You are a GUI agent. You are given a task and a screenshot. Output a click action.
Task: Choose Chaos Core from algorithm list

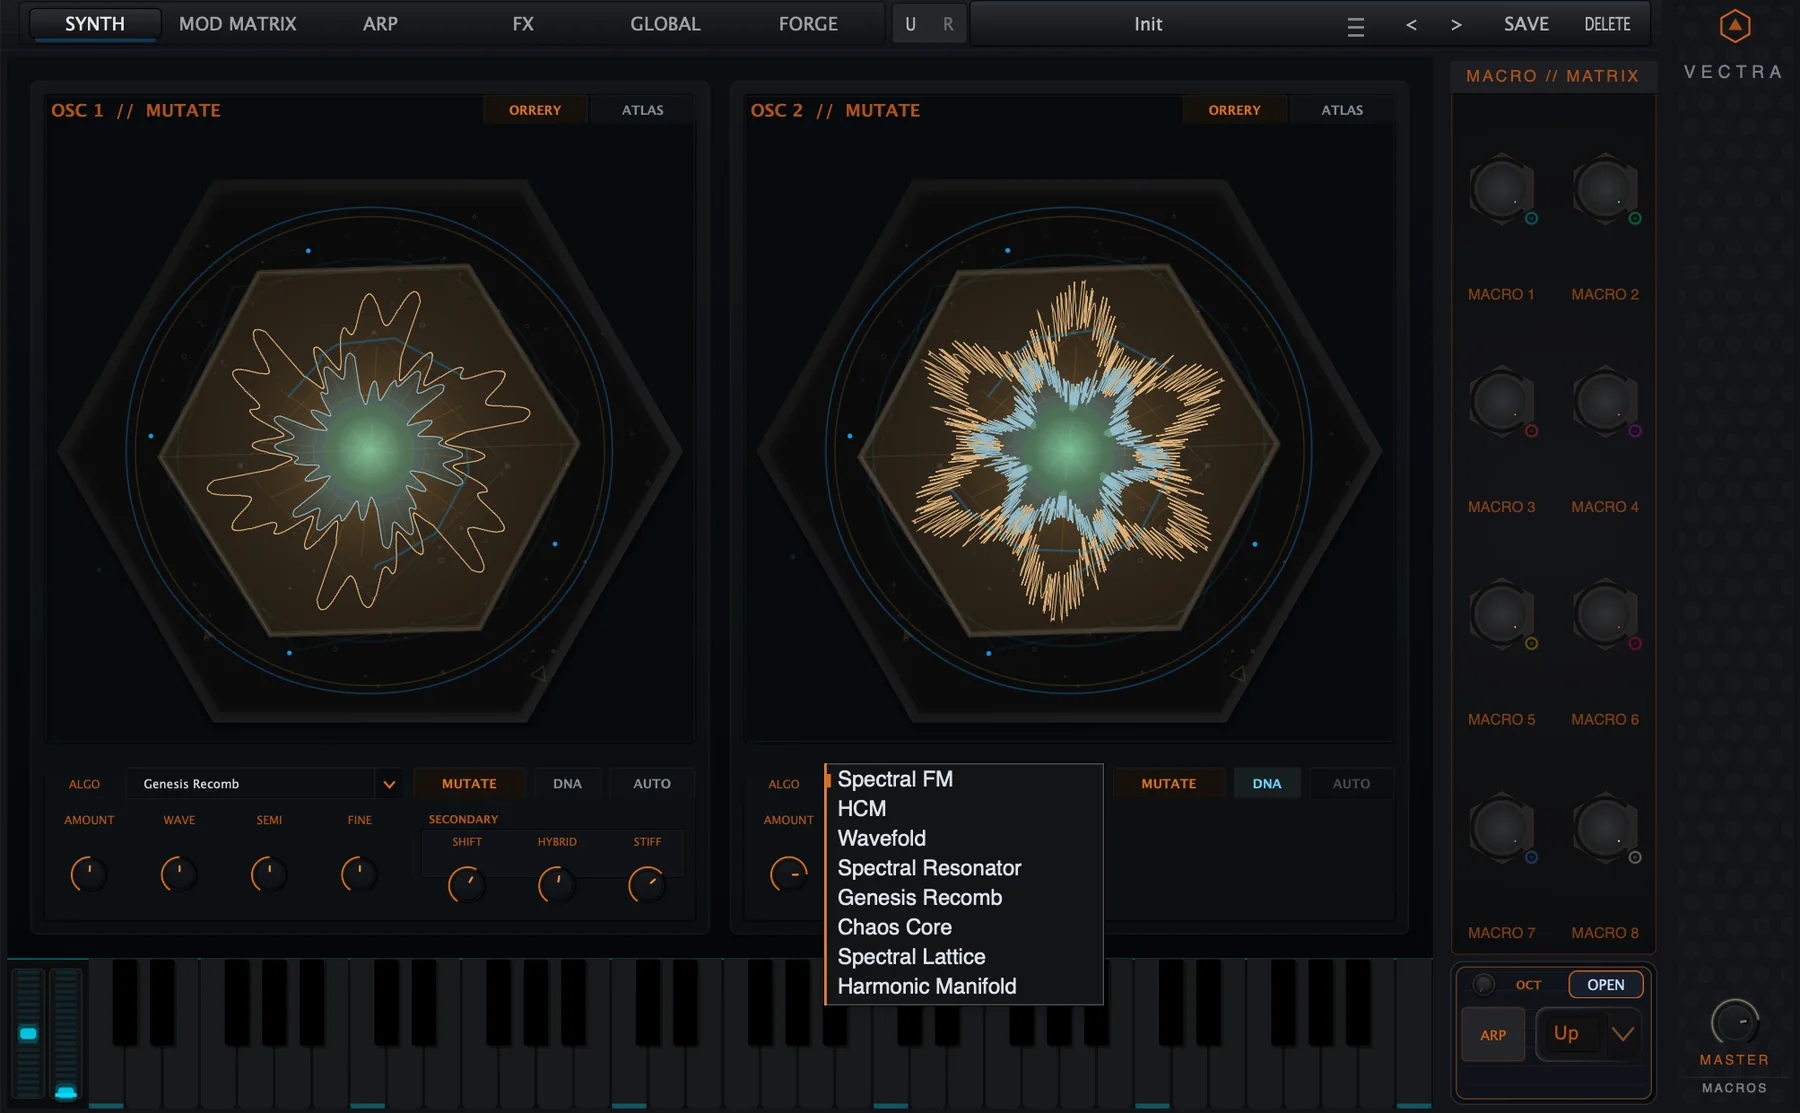click(964, 927)
